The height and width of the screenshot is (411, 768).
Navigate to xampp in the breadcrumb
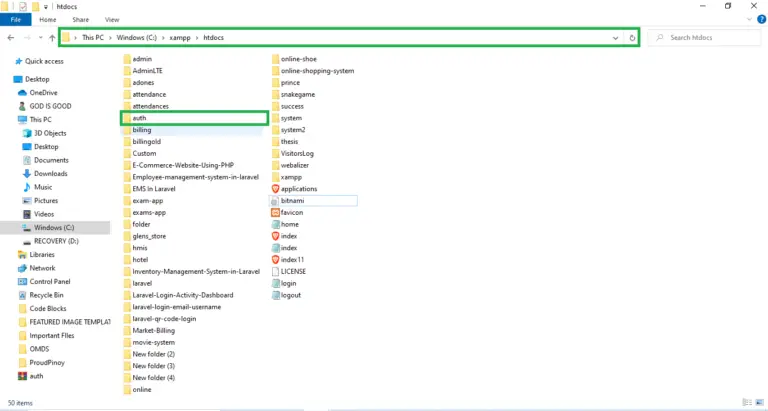(179, 38)
